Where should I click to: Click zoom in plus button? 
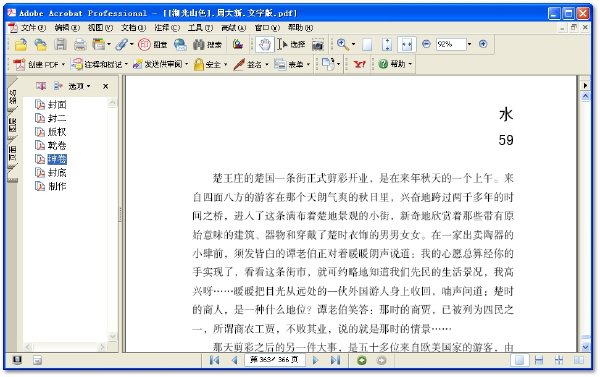[x=483, y=44]
